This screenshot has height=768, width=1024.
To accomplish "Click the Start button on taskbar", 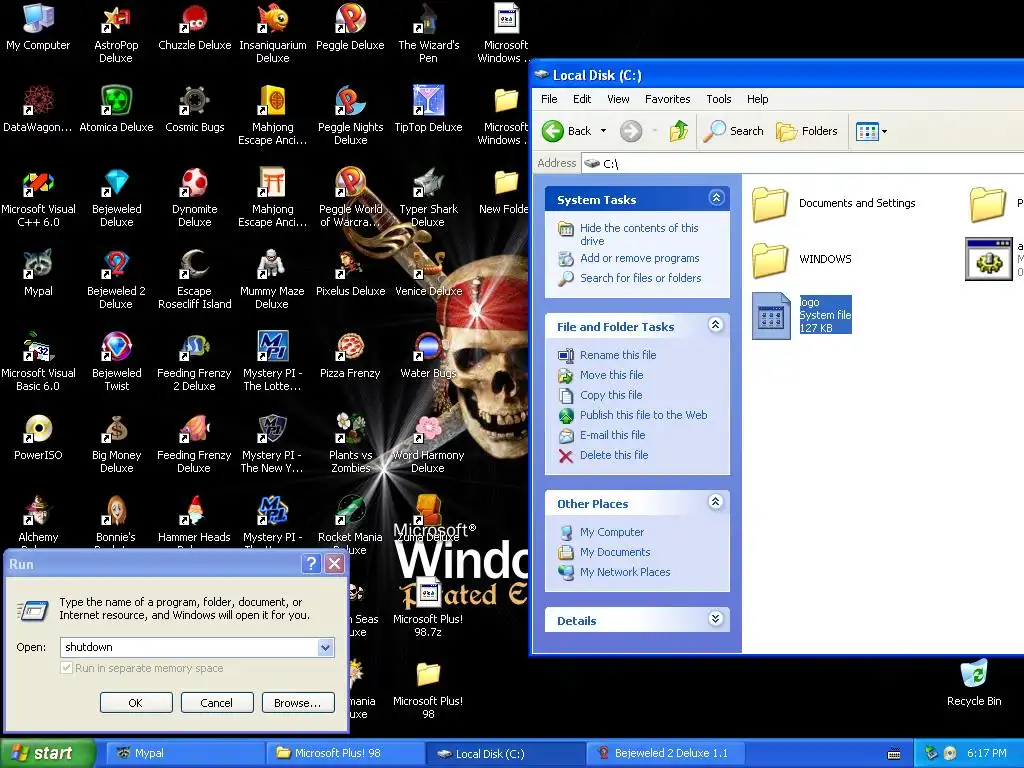I will tap(47, 753).
